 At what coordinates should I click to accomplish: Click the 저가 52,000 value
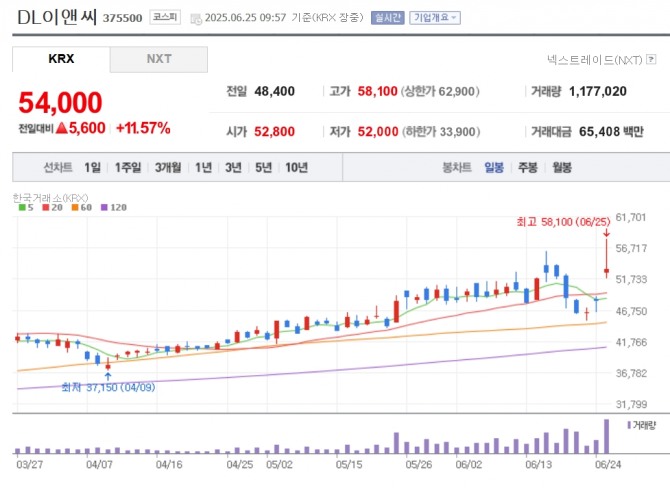pyautogui.click(x=378, y=132)
